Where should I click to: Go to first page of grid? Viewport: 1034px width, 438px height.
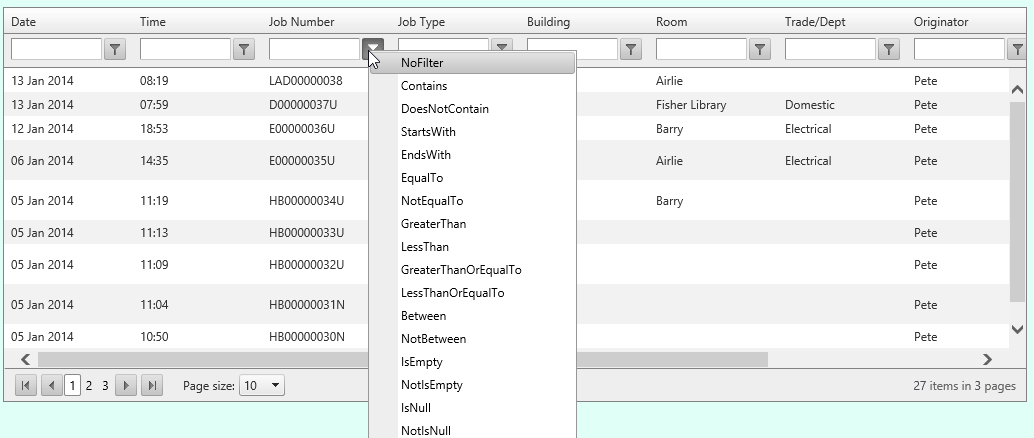25,385
